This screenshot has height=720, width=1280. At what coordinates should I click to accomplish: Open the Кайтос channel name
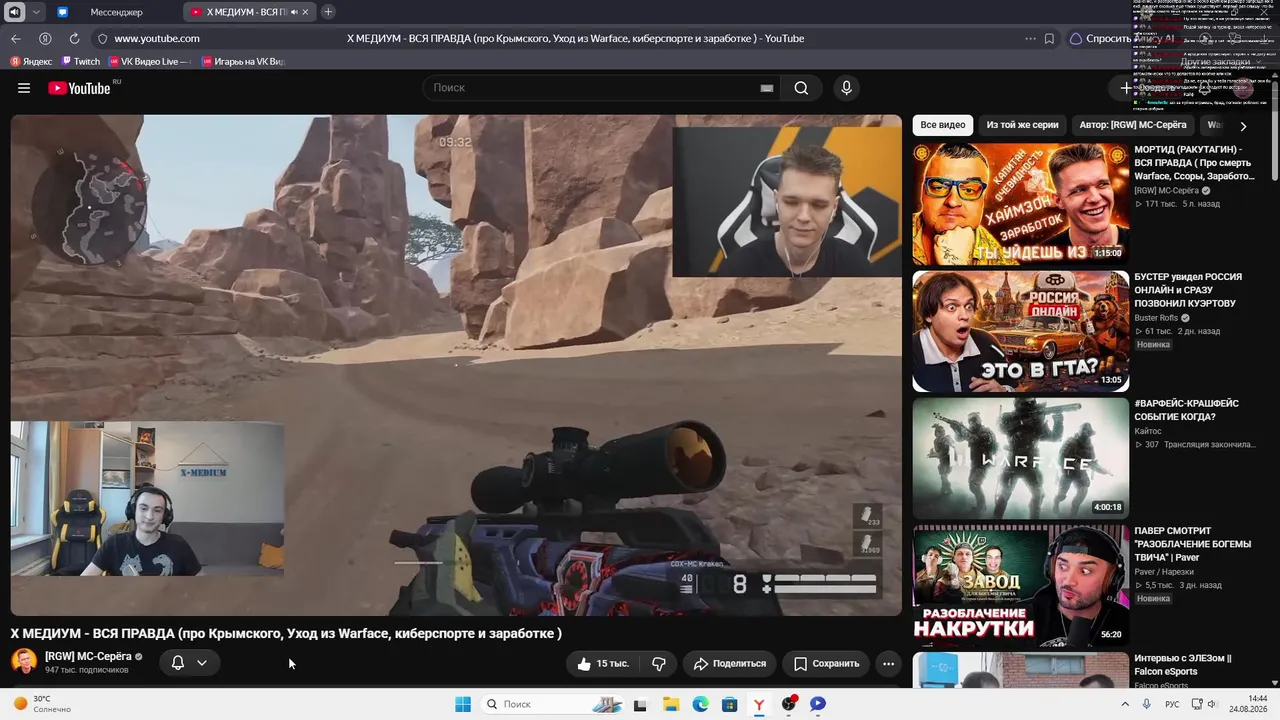pos(1148,431)
